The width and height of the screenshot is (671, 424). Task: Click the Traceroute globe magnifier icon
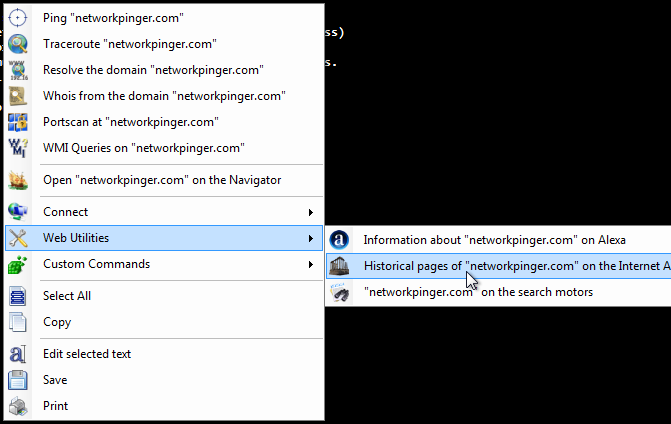[x=18, y=44]
